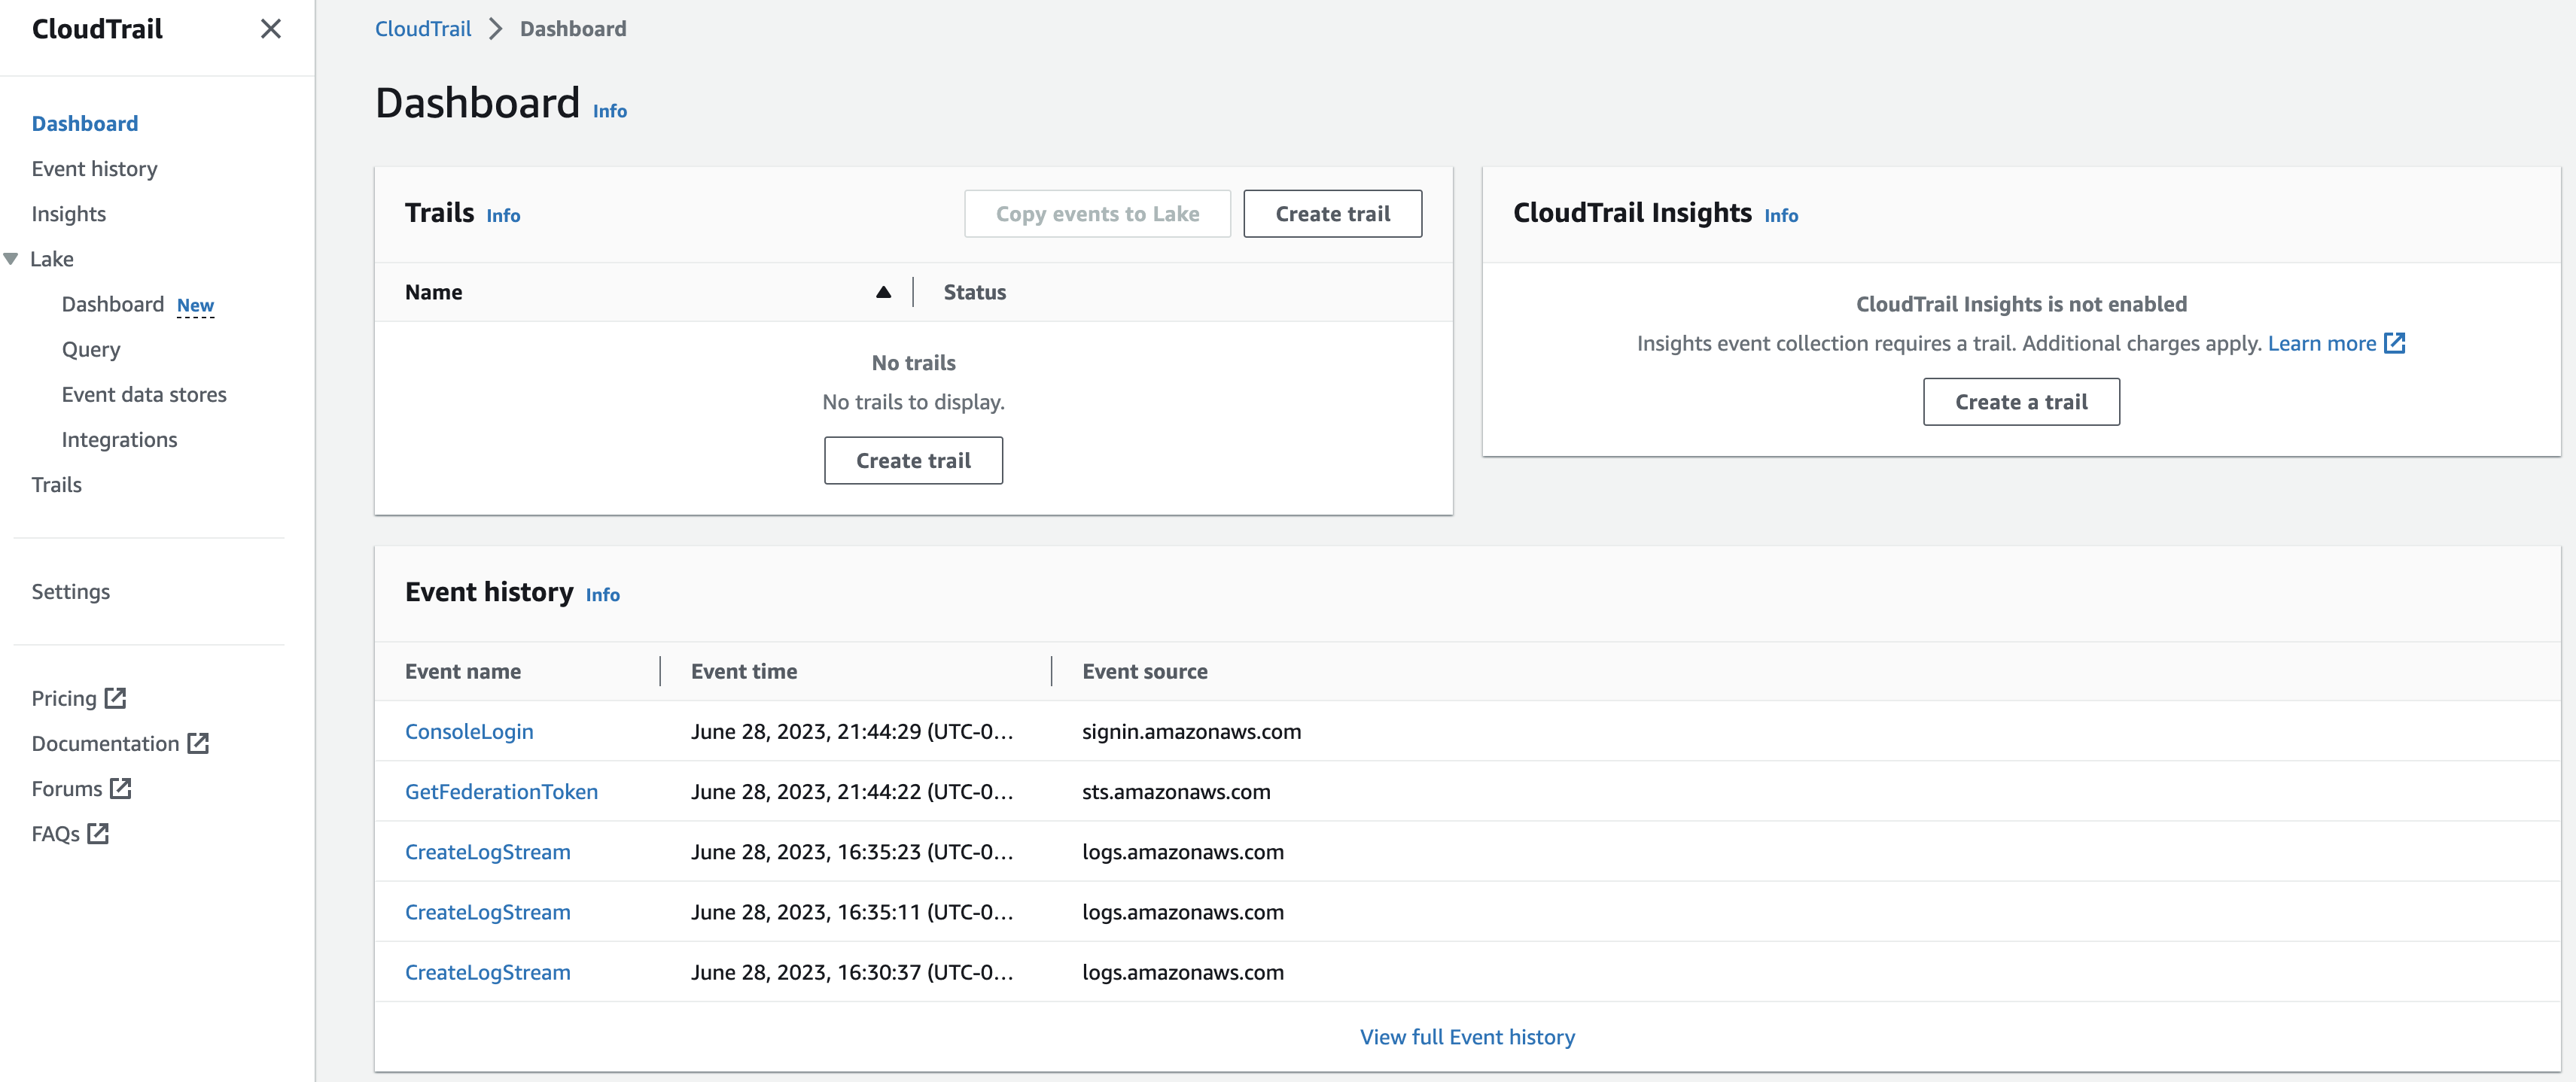Sort trails by Name column arrow
The image size is (2576, 1082).
(883, 292)
